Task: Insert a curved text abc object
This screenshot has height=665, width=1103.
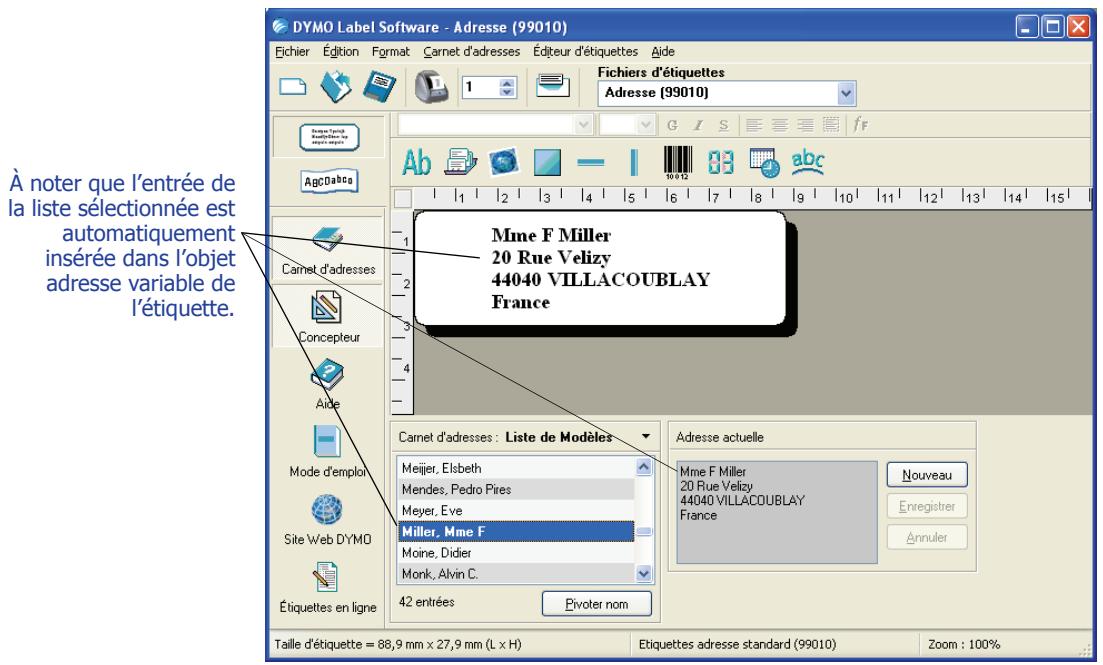Action: pyautogui.click(x=808, y=161)
